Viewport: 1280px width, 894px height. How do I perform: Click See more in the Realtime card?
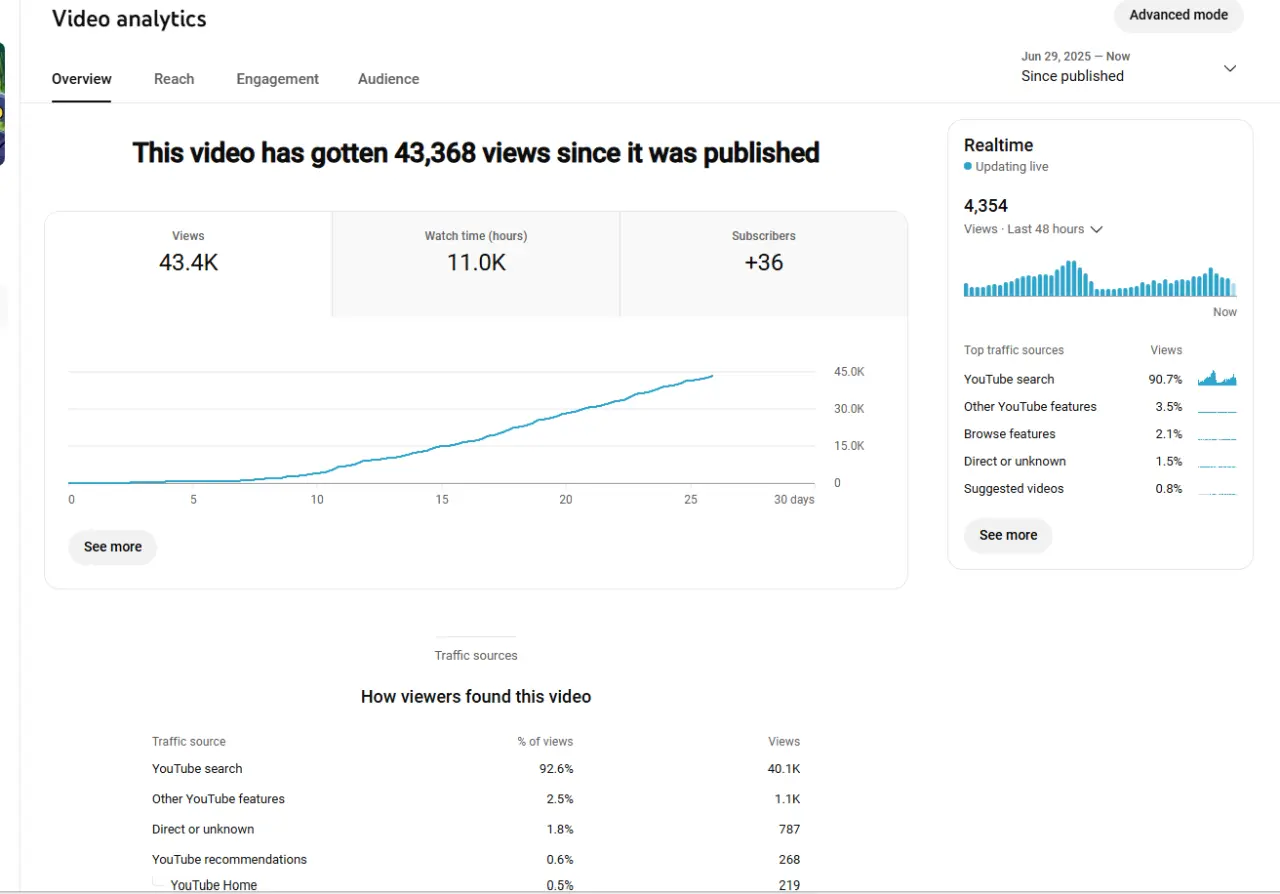[1008, 535]
